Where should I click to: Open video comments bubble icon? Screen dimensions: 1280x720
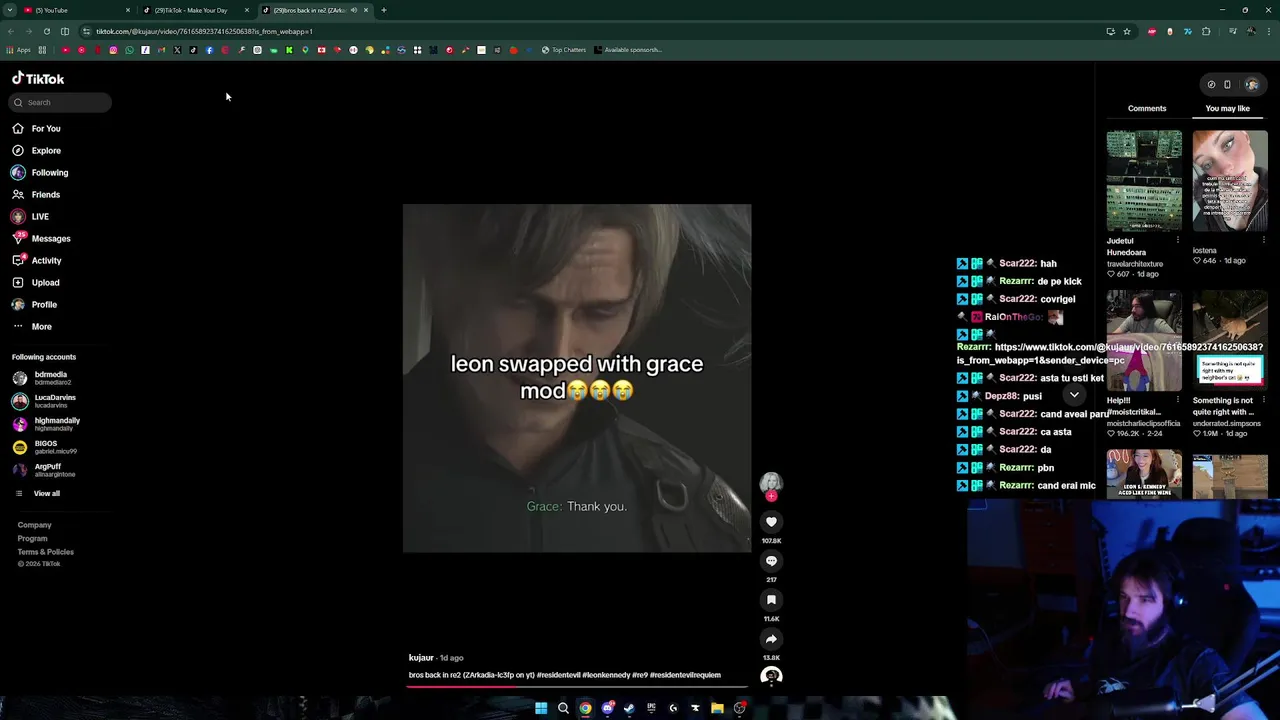coord(771,561)
